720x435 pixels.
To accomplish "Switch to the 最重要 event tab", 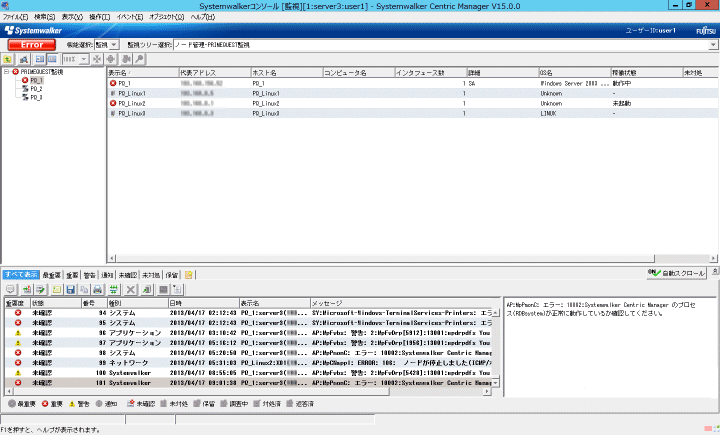I will click(x=51, y=275).
